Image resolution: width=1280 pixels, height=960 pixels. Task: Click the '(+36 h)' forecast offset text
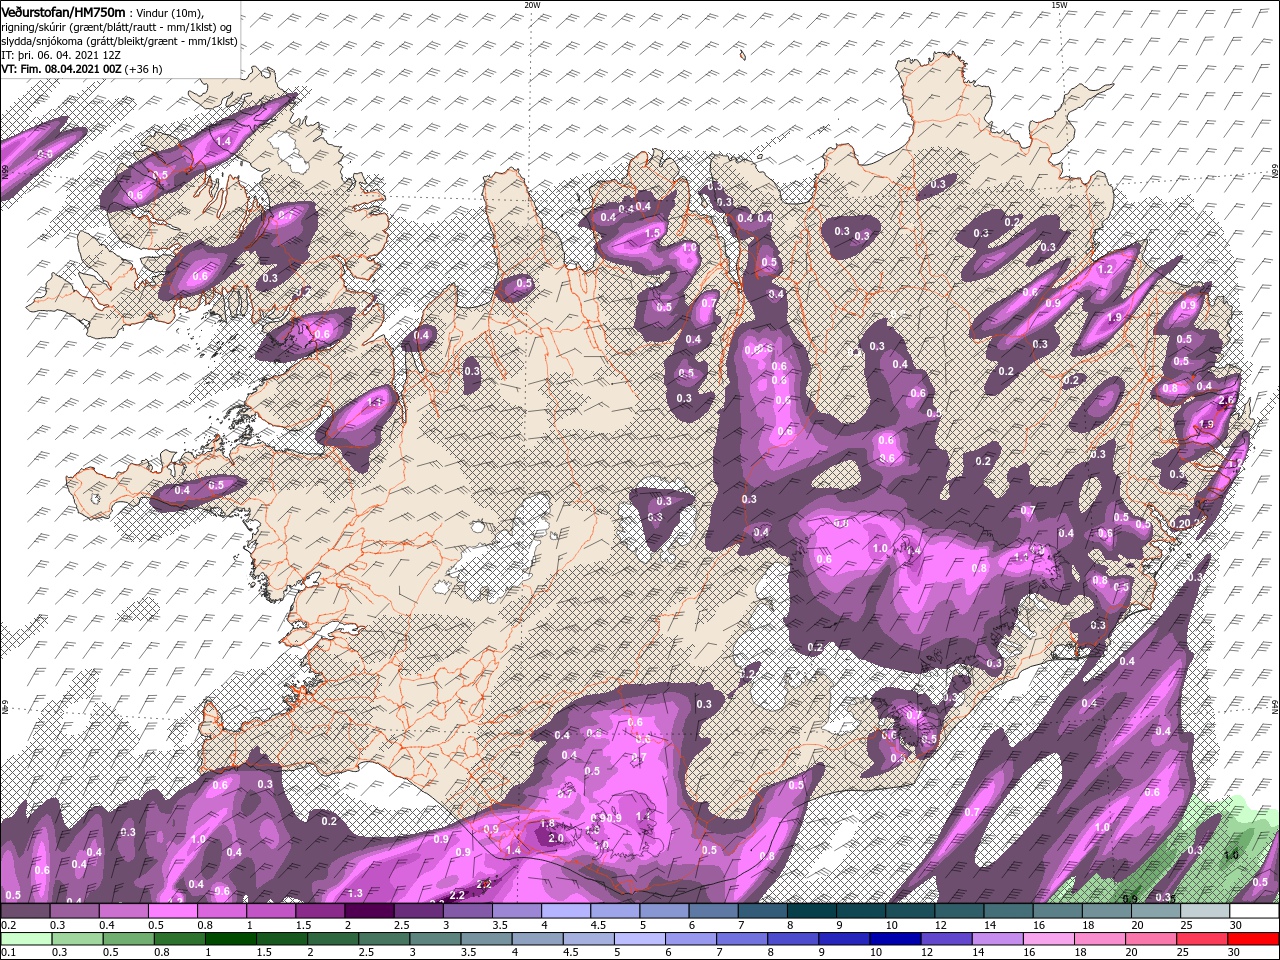[142, 69]
